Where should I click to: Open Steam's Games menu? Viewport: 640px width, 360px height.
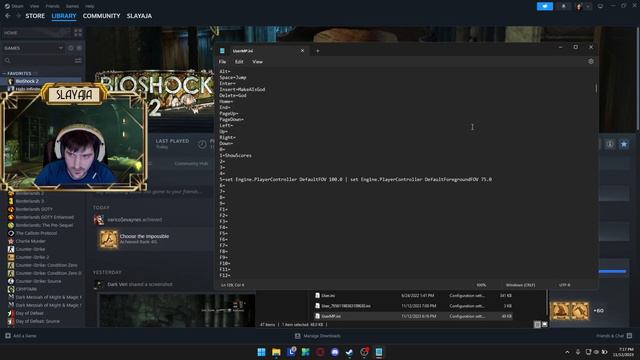click(x=72, y=6)
